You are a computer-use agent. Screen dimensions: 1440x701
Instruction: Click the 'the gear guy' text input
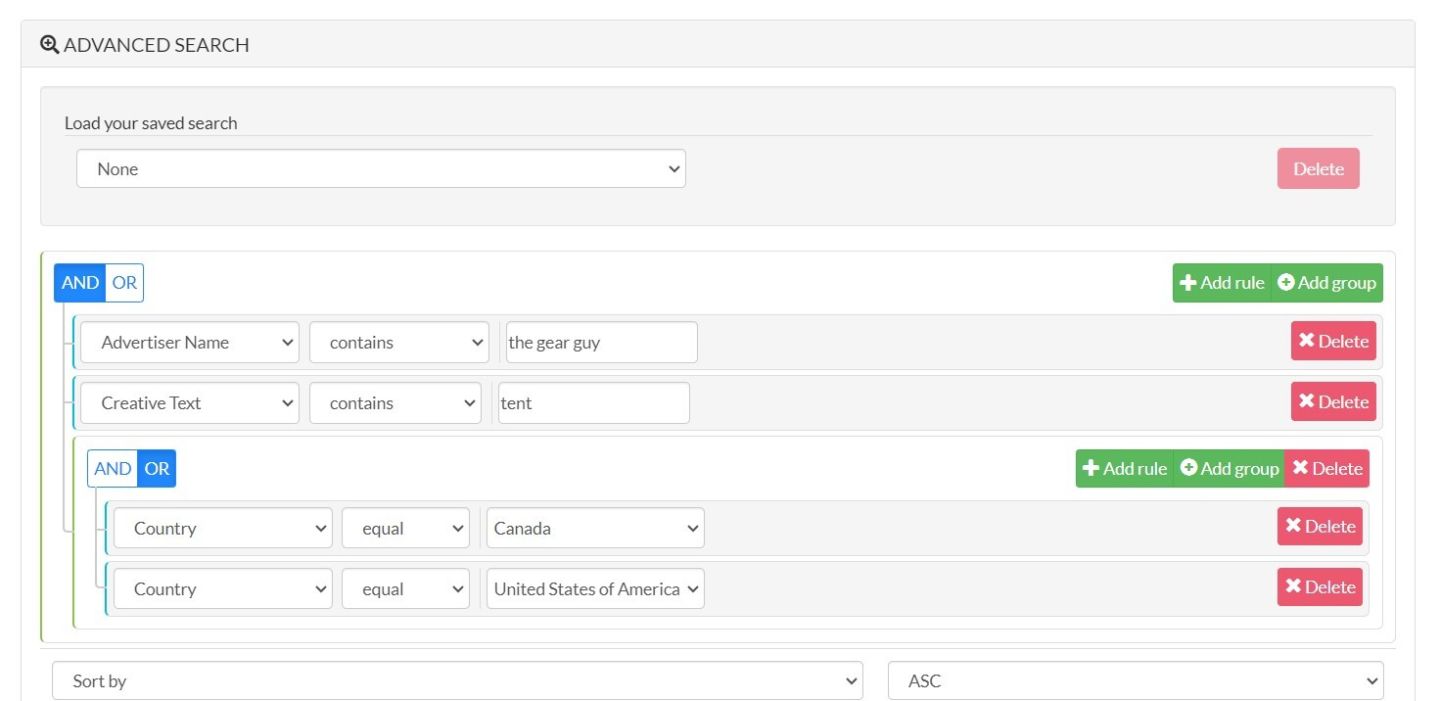601,342
